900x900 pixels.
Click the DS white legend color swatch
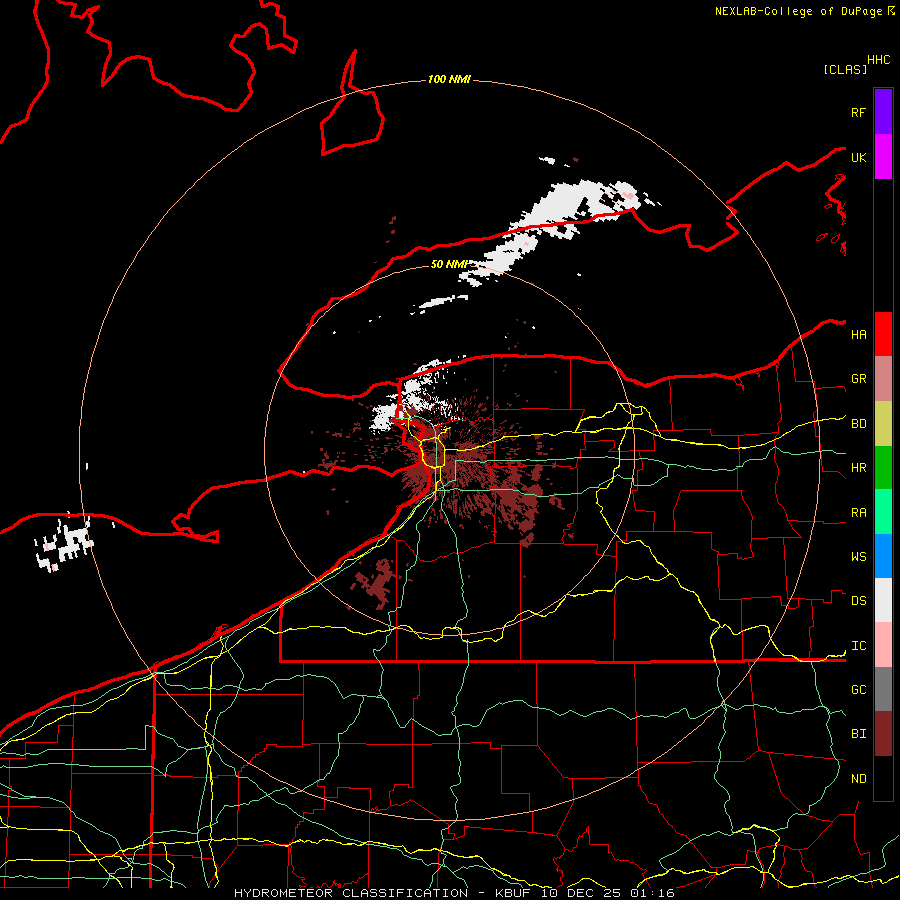coord(883,600)
